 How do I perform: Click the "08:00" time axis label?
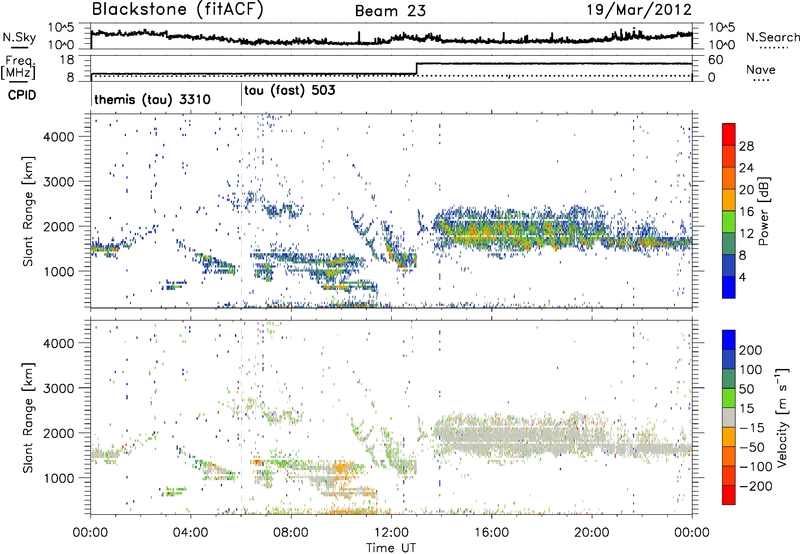[291, 533]
